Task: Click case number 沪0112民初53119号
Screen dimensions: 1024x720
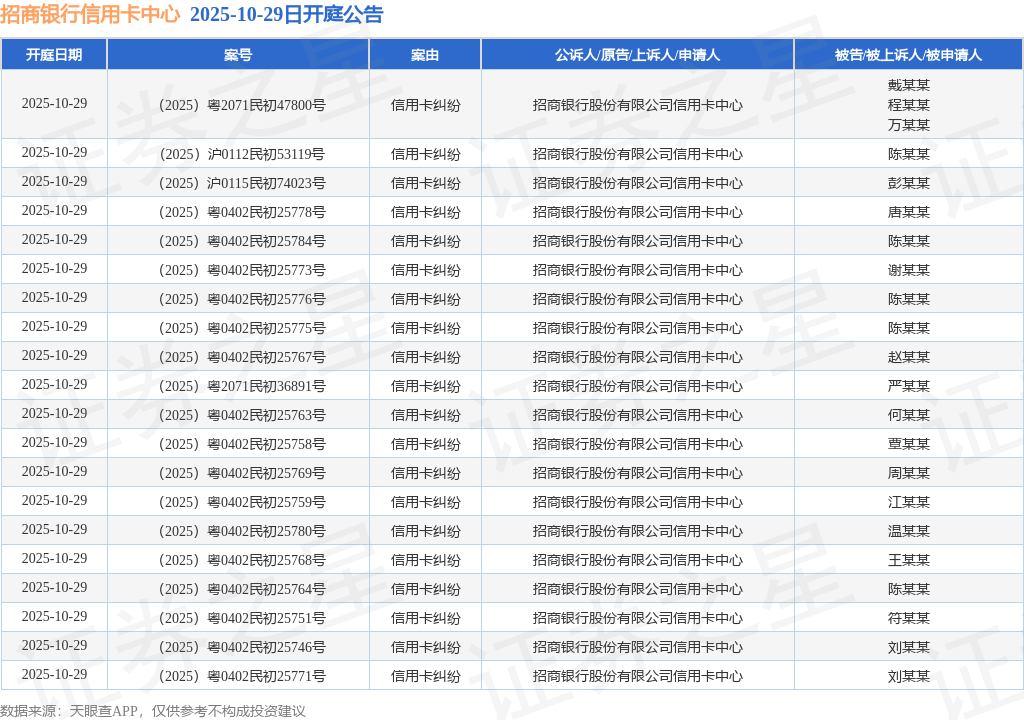Action: 266,154
